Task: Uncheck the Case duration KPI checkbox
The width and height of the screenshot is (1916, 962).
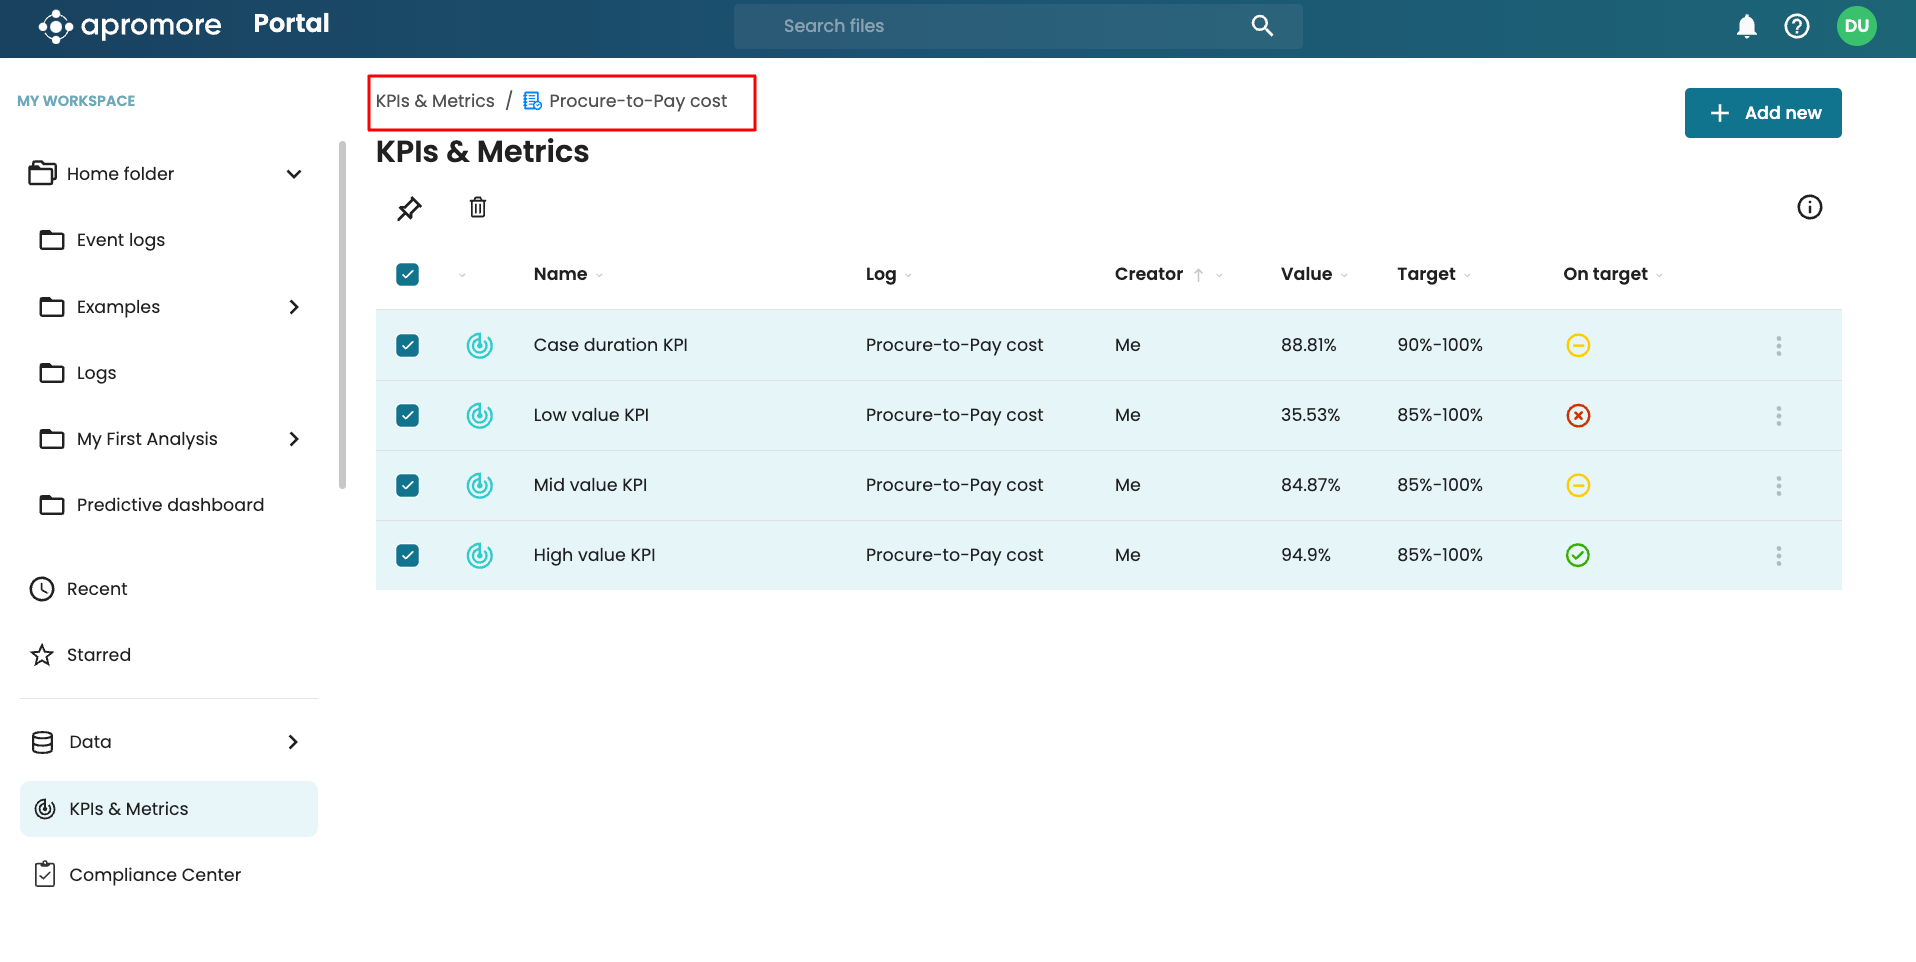Action: click(407, 345)
